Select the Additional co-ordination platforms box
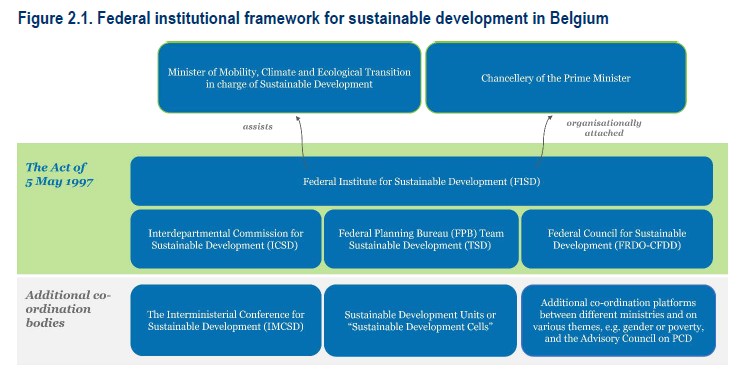747x375 pixels. [618, 320]
